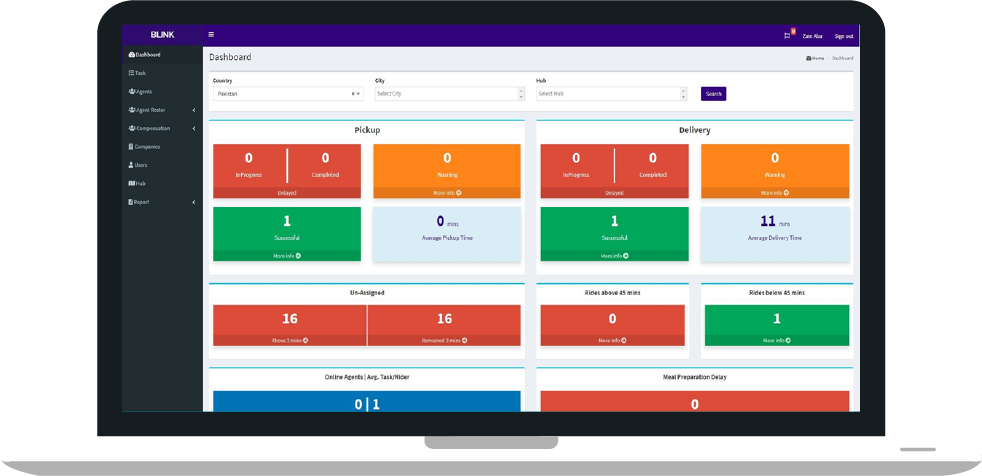Expand the Agent Roster submenu

[193, 110]
